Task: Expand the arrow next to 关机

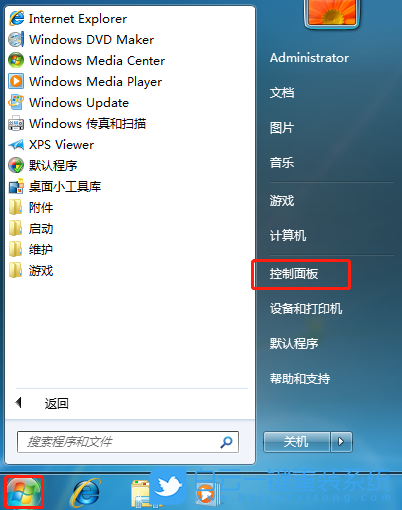Action: [341, 442]
